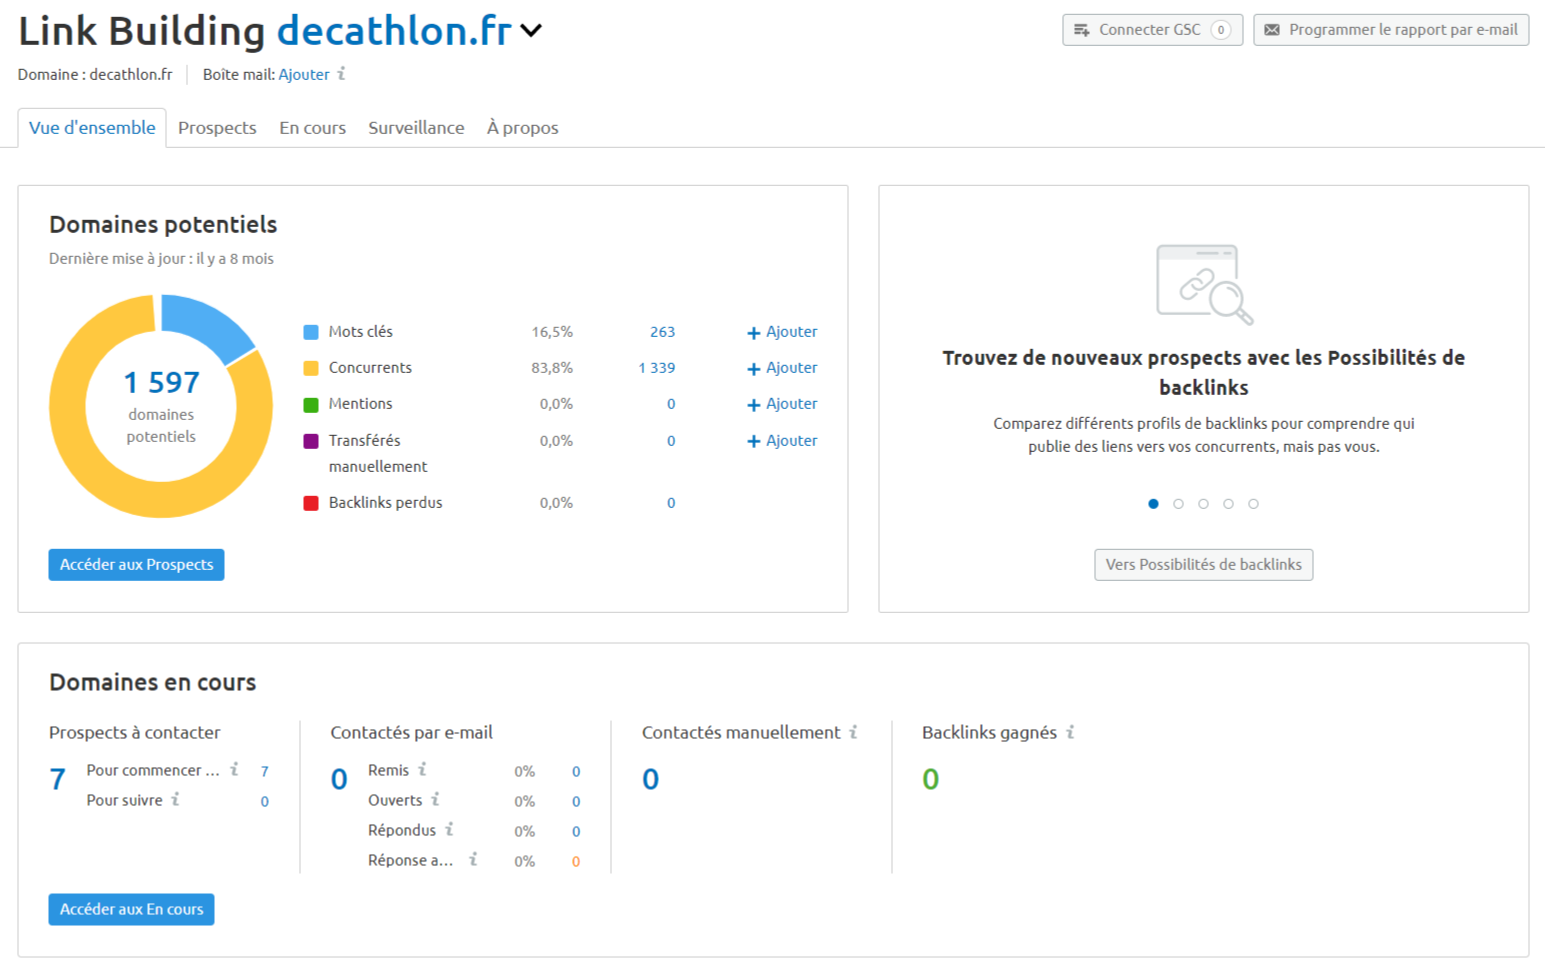Click the 16,5% value for Mots clés
The height and width of the screenshot is (964, 1545).
(552, 332)
